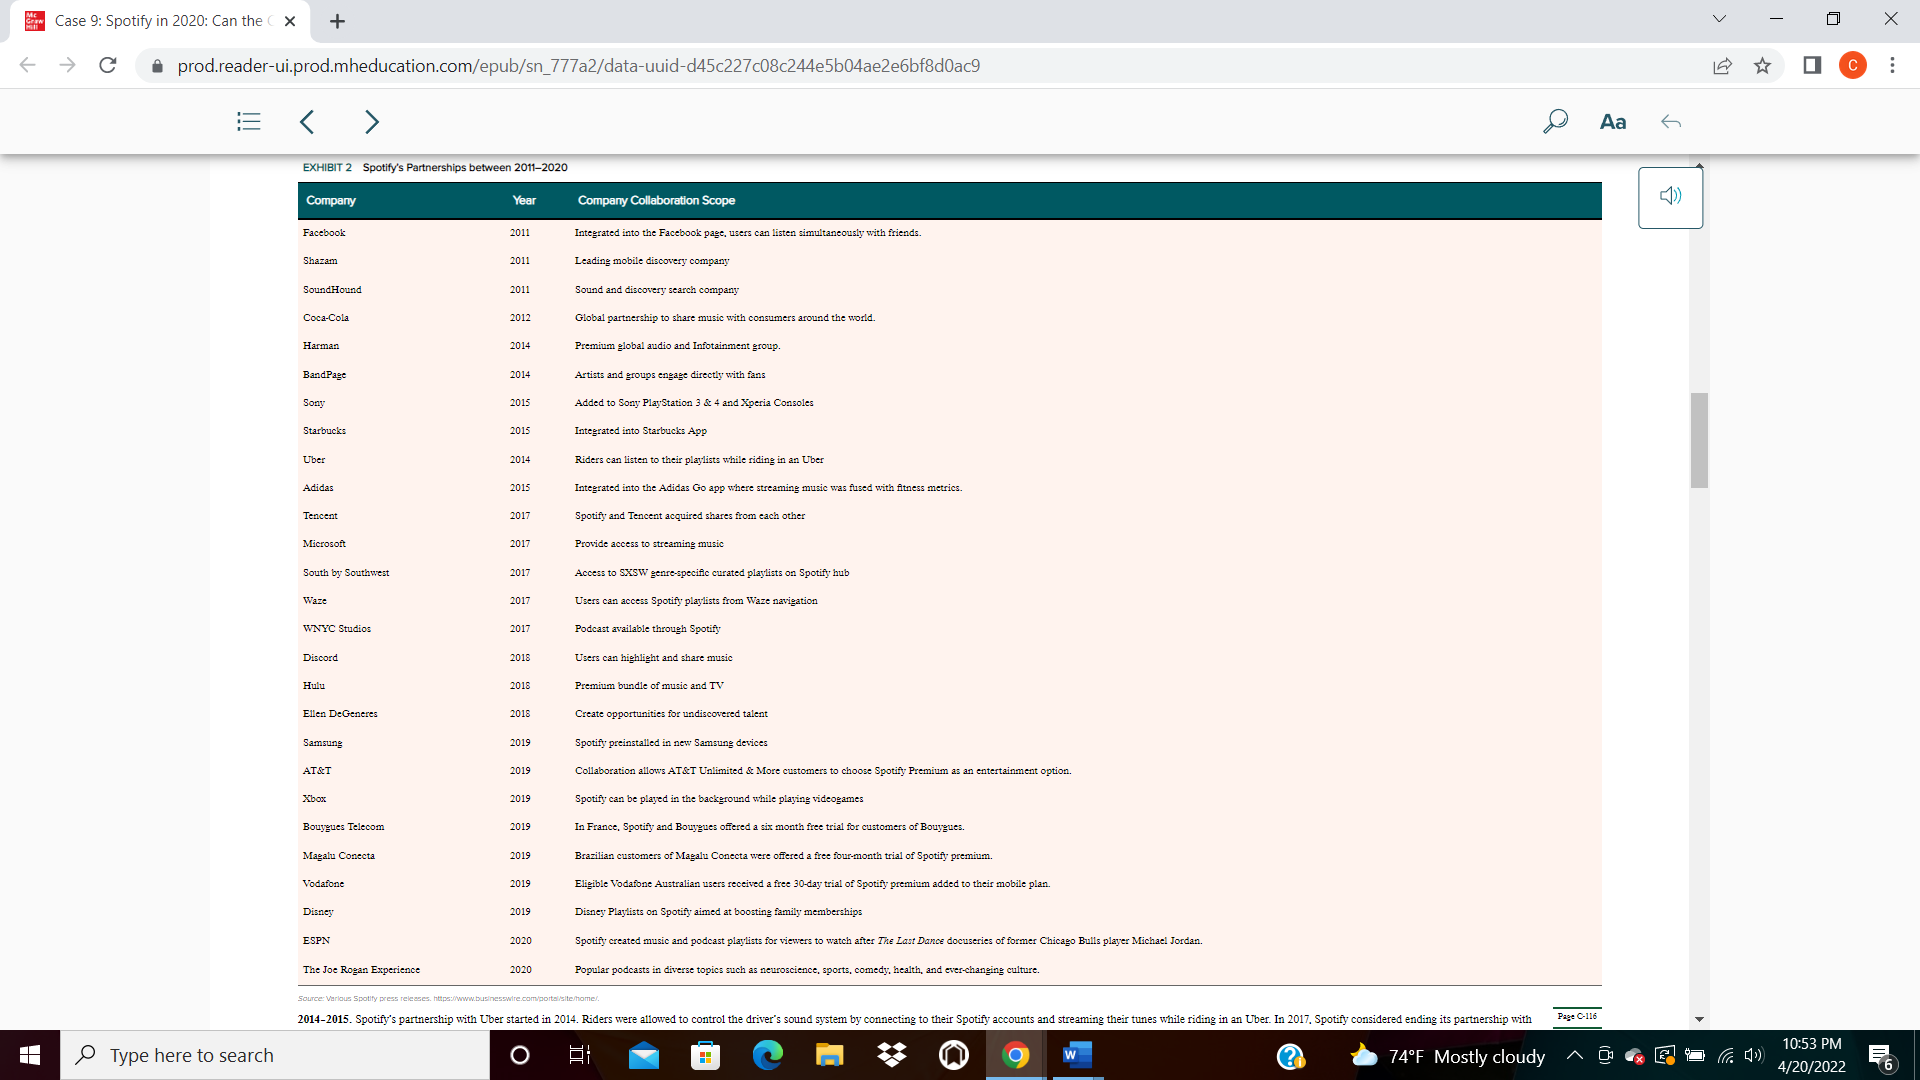Select the Disney collaboration scope text
Image resolution: width=1920 pixels, height=1080 pixels.
pyautogui.click(x=718, y=912)
